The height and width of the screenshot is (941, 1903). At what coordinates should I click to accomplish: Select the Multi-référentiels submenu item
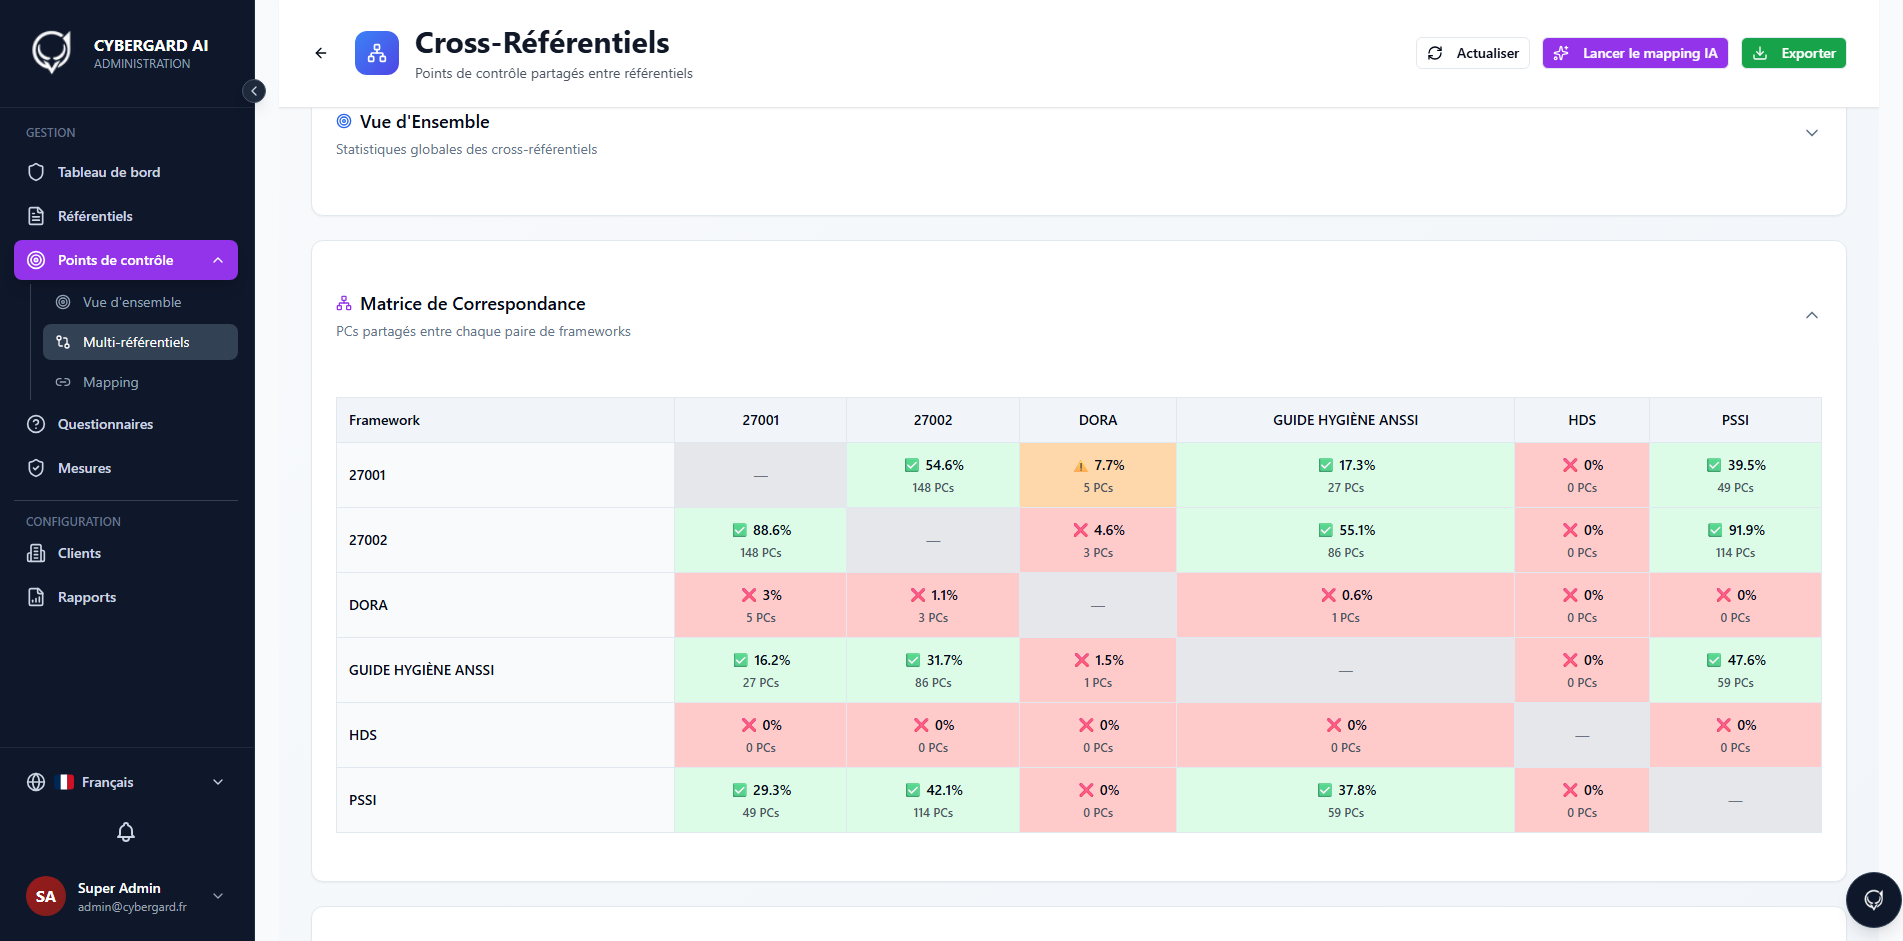point(140,342)
